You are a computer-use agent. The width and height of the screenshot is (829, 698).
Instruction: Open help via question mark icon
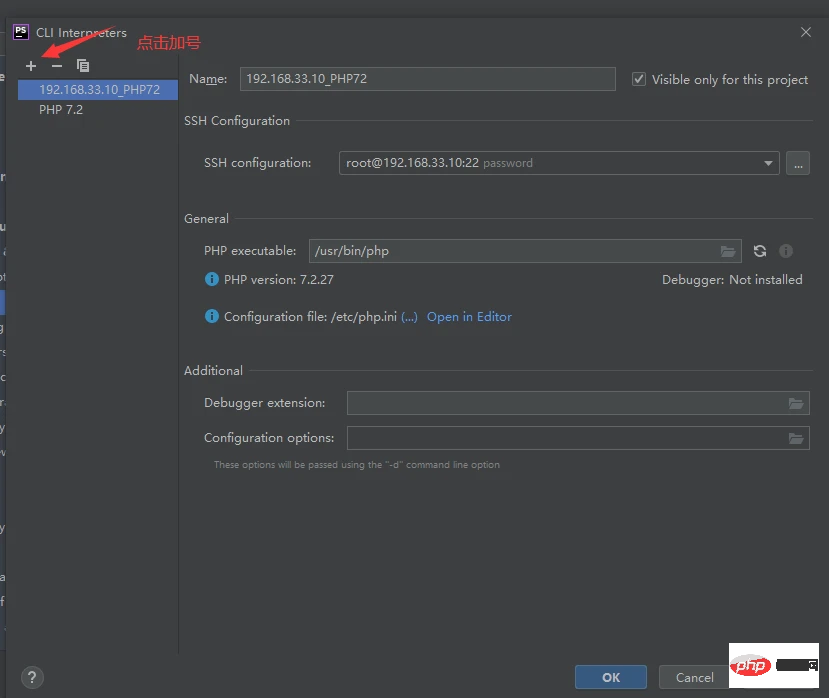[31, 677]
